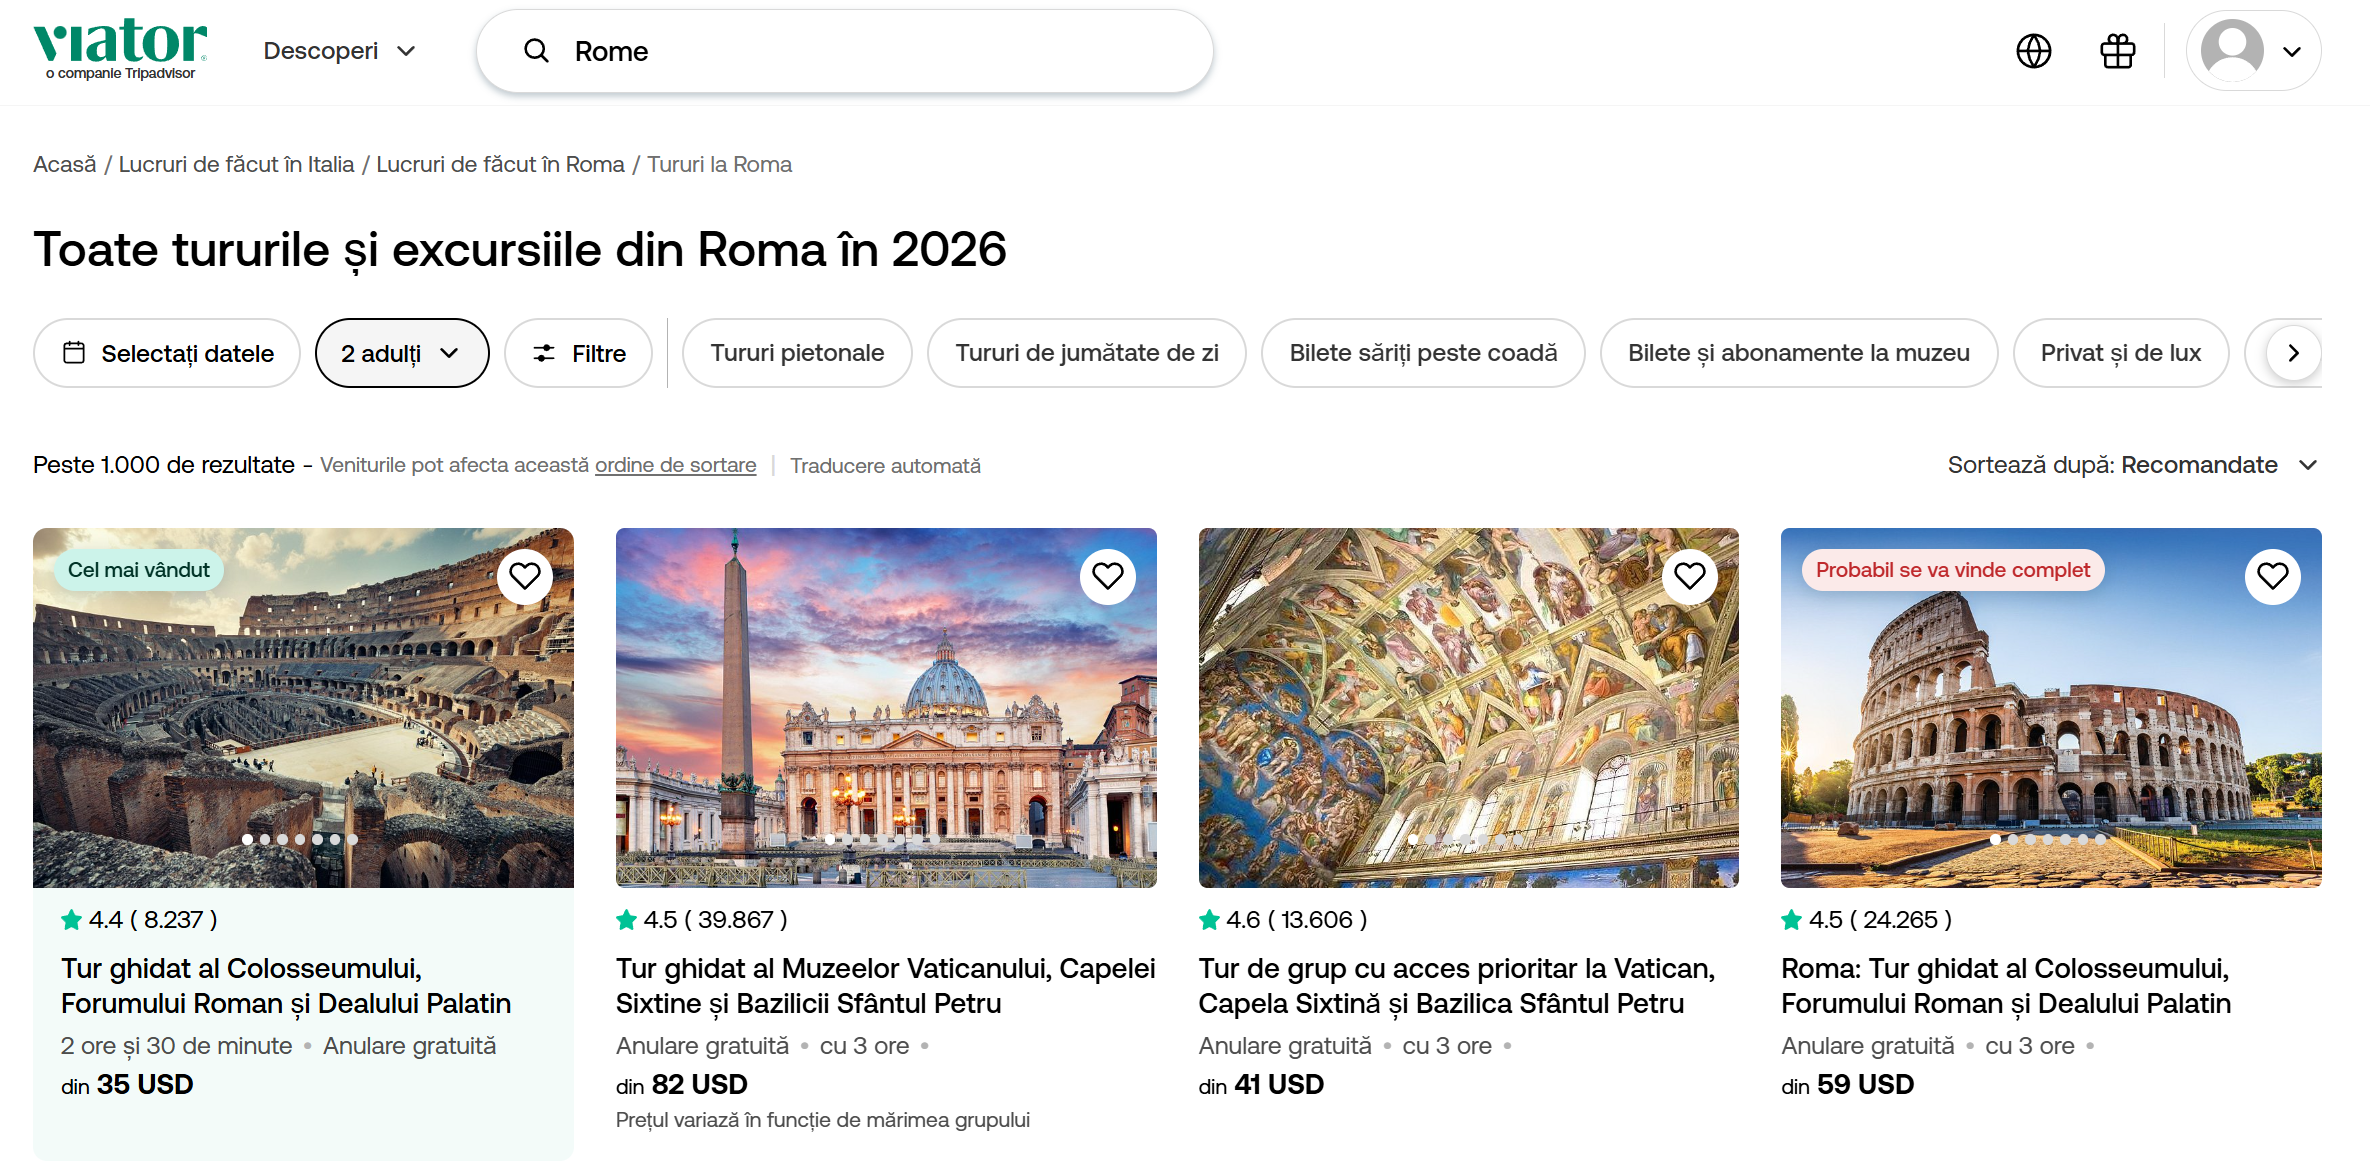This screenshot has width=2370, height=1170.
Task: Toggle wishlist heart on Vatican Museums tour
Action: (1107, 576)
